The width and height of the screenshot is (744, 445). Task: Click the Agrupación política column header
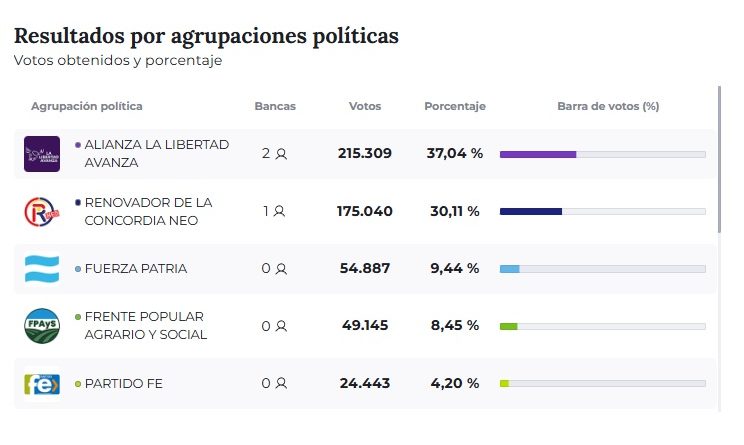(87, 106)
